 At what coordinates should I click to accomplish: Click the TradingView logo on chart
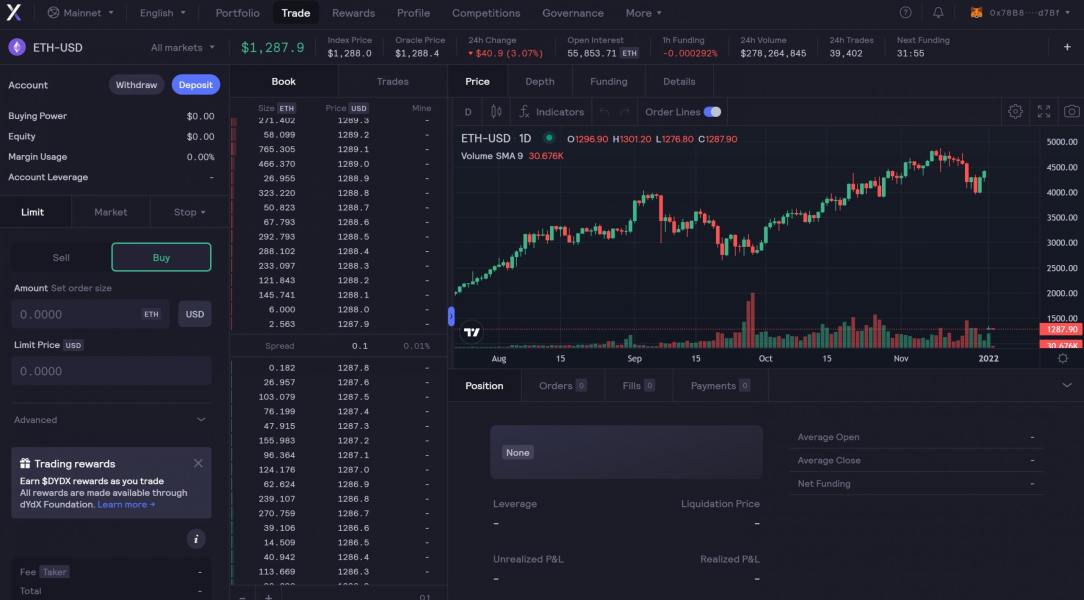point(472,332)
